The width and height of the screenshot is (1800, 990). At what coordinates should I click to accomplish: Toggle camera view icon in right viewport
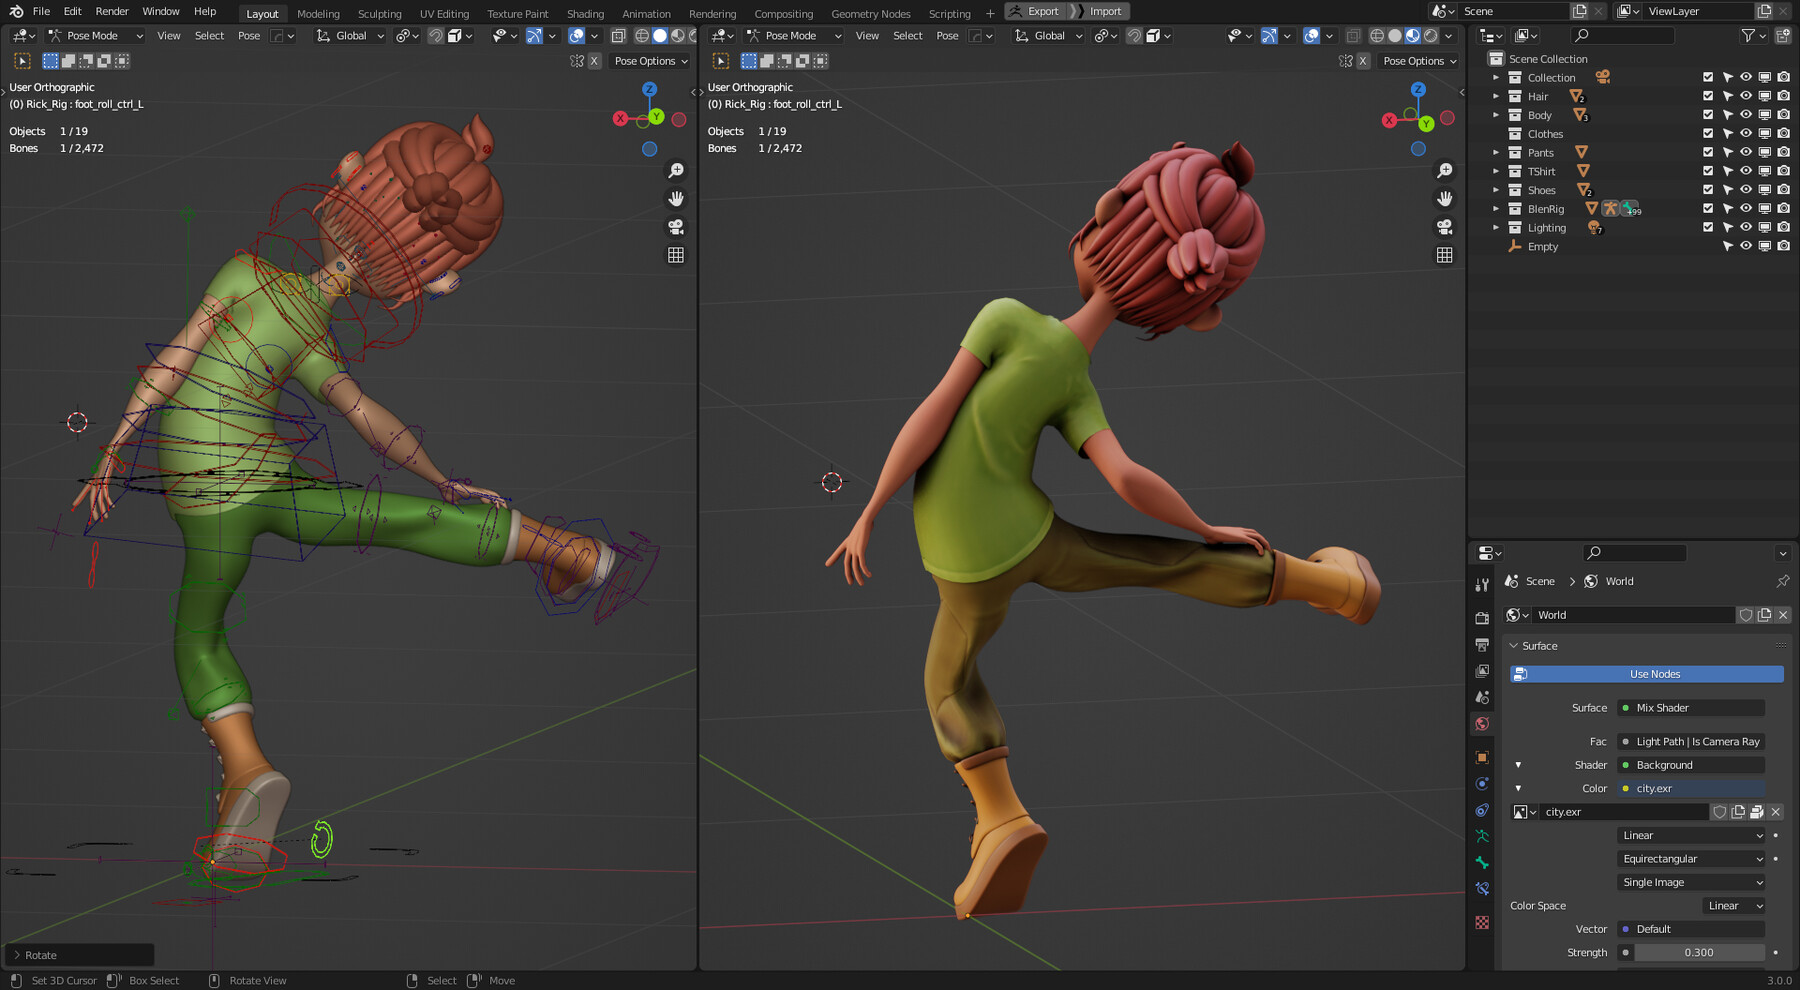click(x=1445, y=227)
